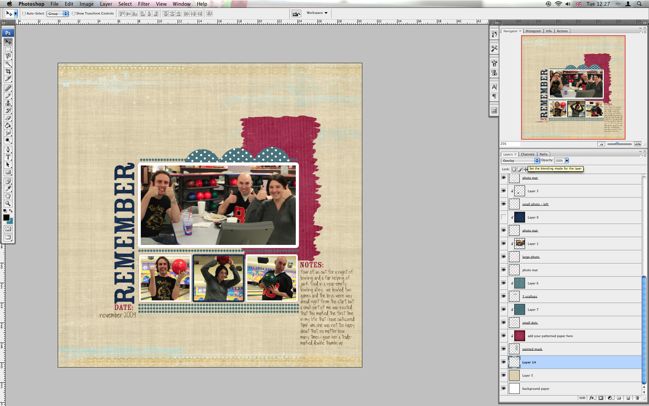This screenshot has width=649, height=406.
Task: Open the Opacity slider arrow
Action: (567, 161)
